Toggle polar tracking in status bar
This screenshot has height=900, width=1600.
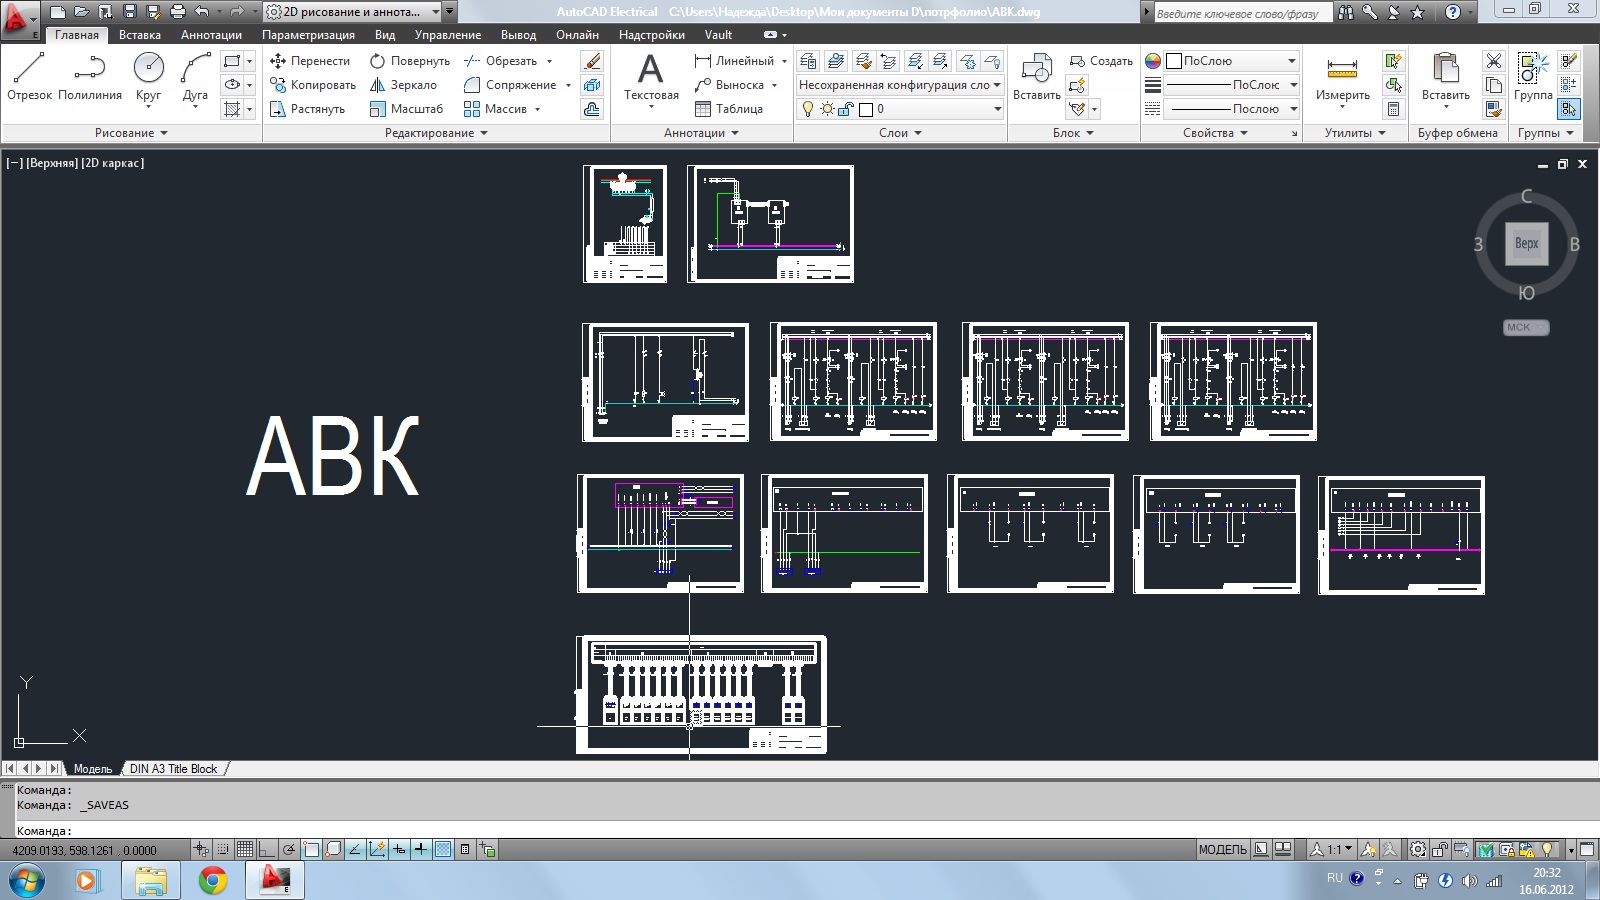[289, 850]
